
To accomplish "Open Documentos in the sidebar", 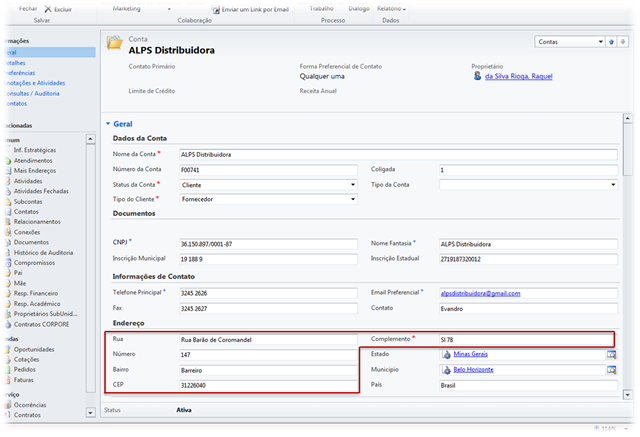I will (x=31, y=242).
